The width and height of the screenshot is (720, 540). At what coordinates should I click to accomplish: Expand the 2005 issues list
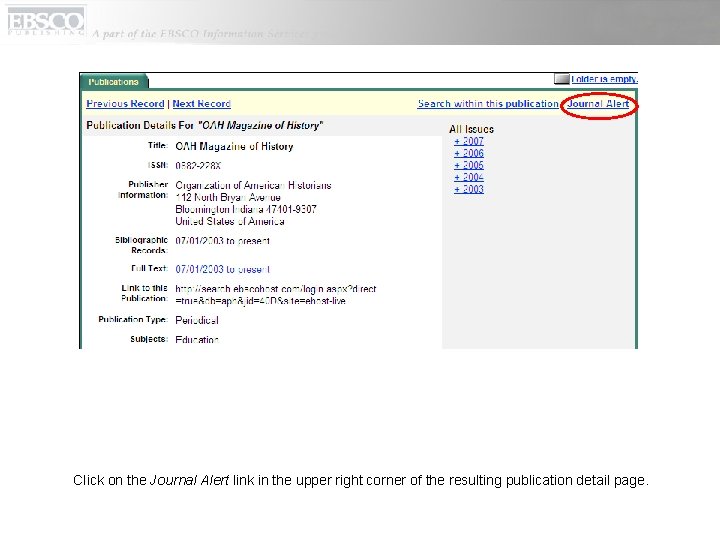469,165
